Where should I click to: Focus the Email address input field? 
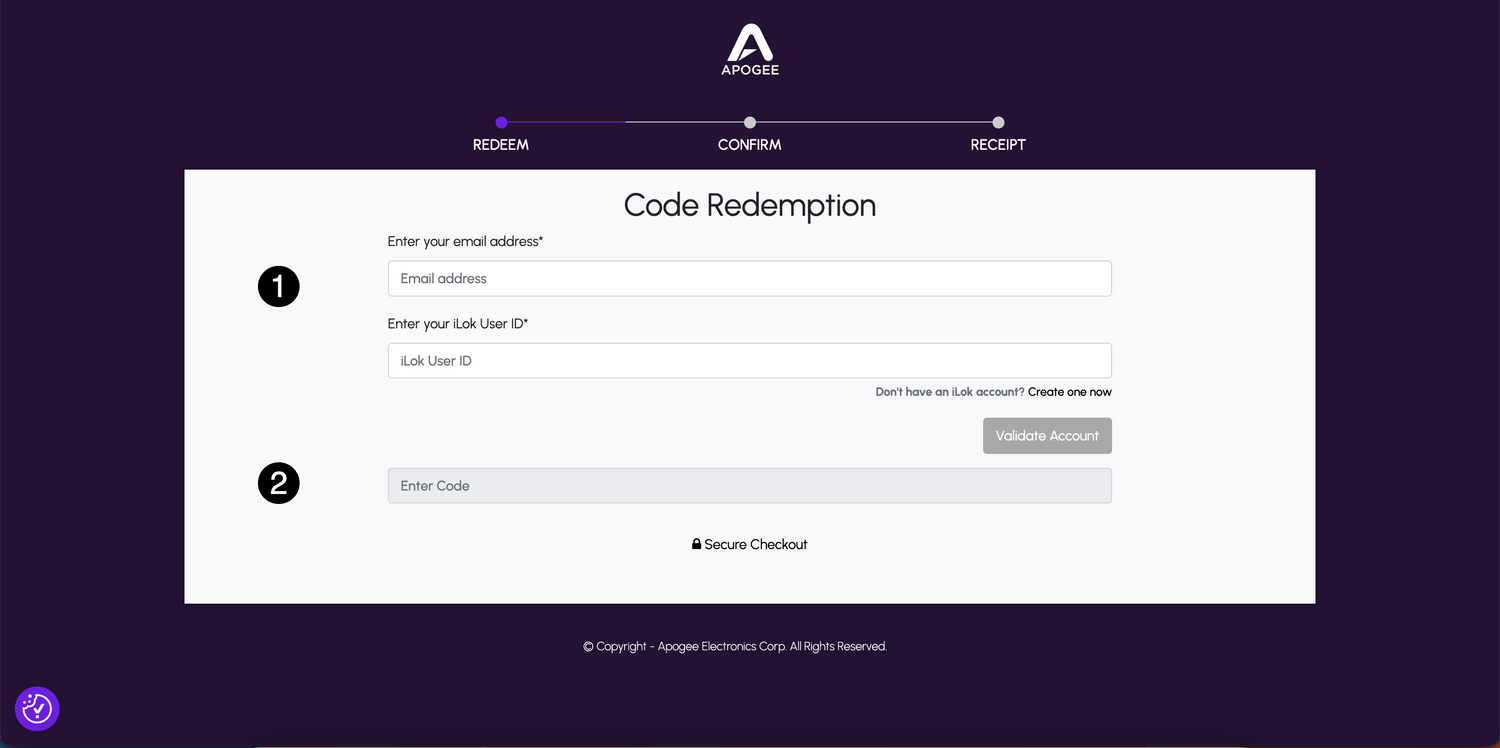[x=750, y=279]
